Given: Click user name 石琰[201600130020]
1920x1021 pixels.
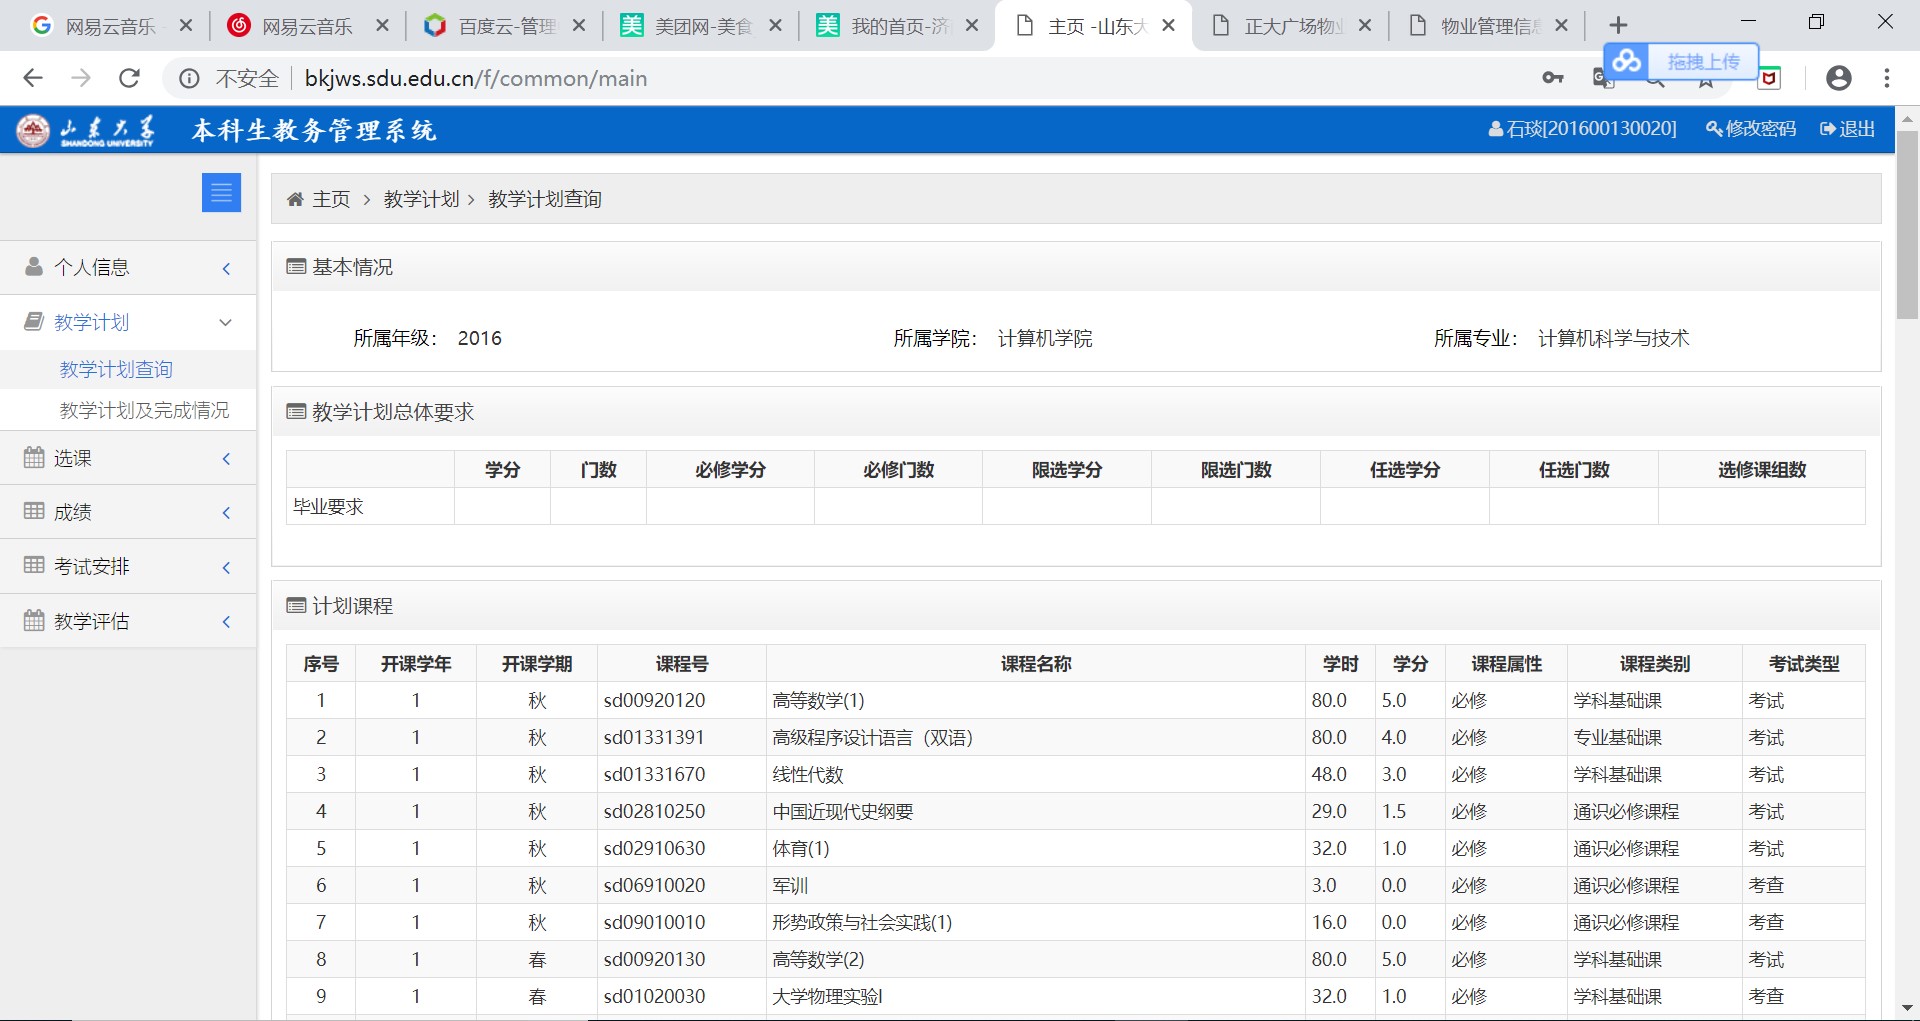Looking at the screenshot, I should [x=1583, y=129].
